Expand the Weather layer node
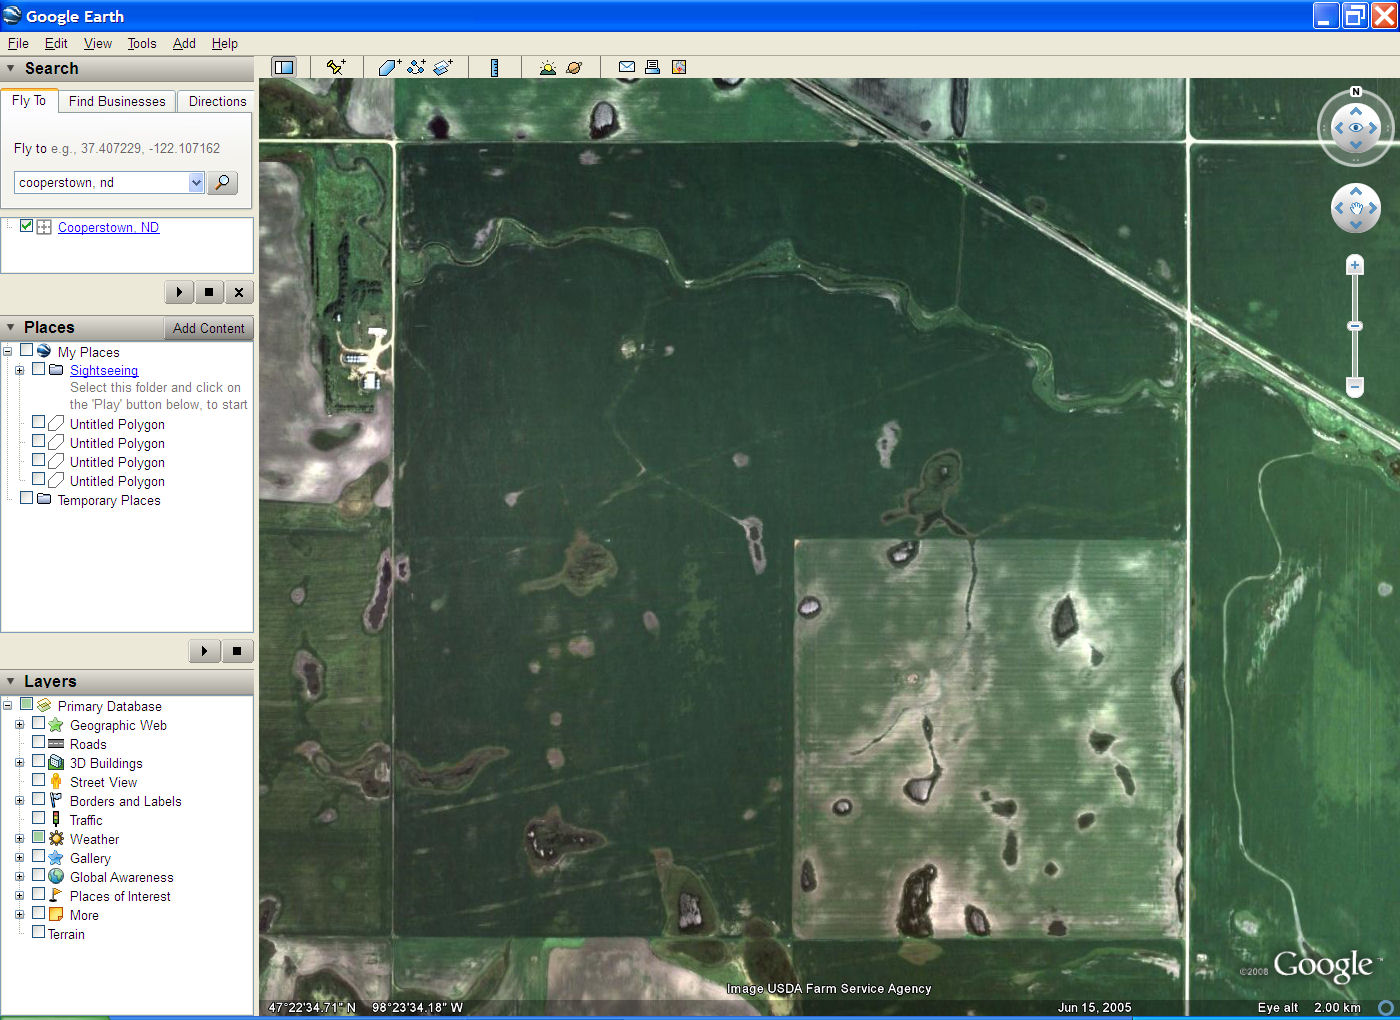 pyautogui.click(x=19, y=839)
